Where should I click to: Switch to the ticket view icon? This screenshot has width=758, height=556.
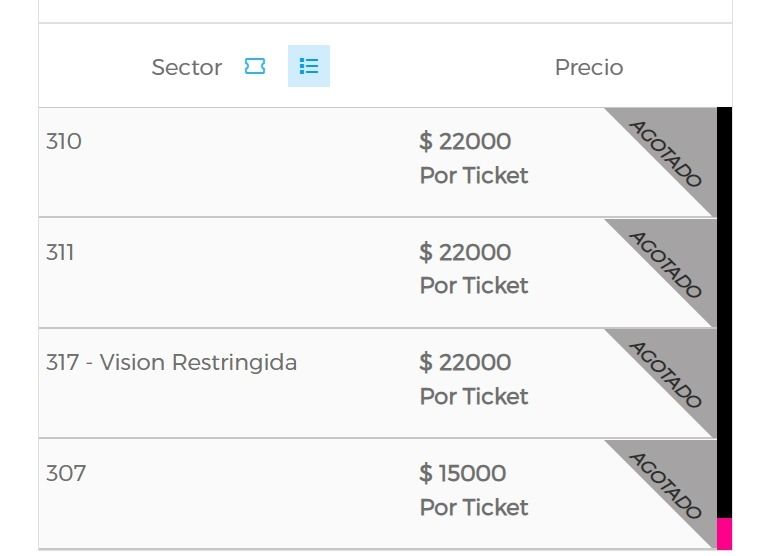tap(255, 66)
